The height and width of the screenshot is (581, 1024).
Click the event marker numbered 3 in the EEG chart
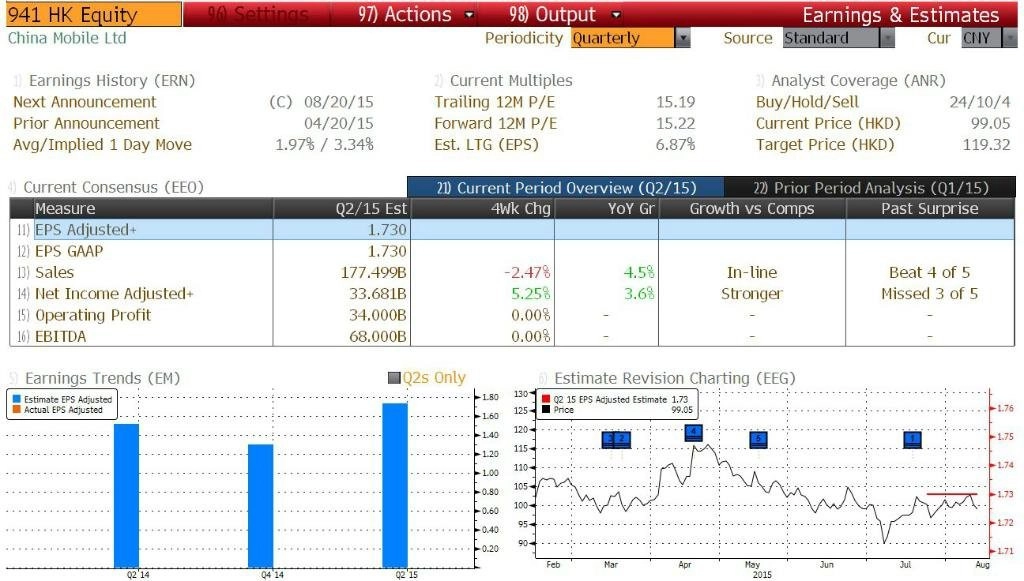click(609, 439)
